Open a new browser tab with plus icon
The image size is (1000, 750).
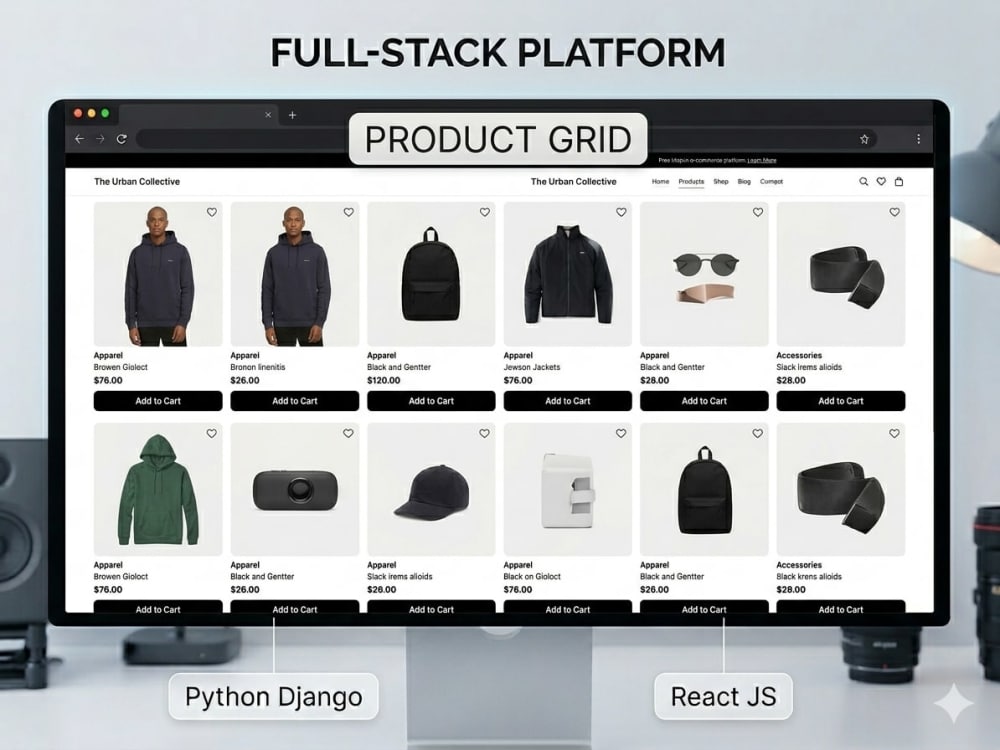point(292,115)
